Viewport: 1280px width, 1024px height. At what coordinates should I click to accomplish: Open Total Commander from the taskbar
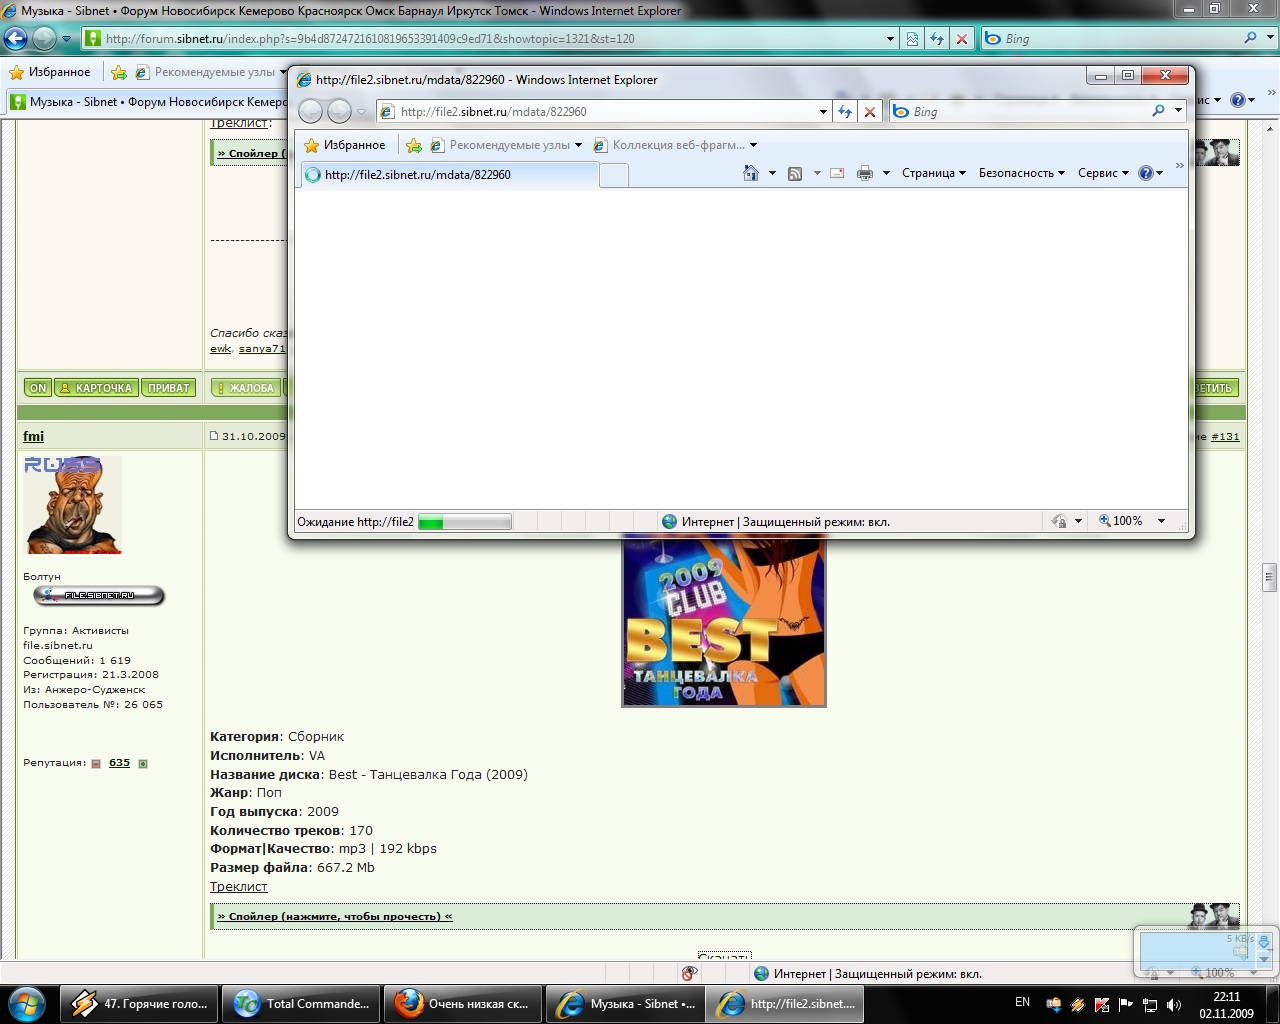[301, 1003]
